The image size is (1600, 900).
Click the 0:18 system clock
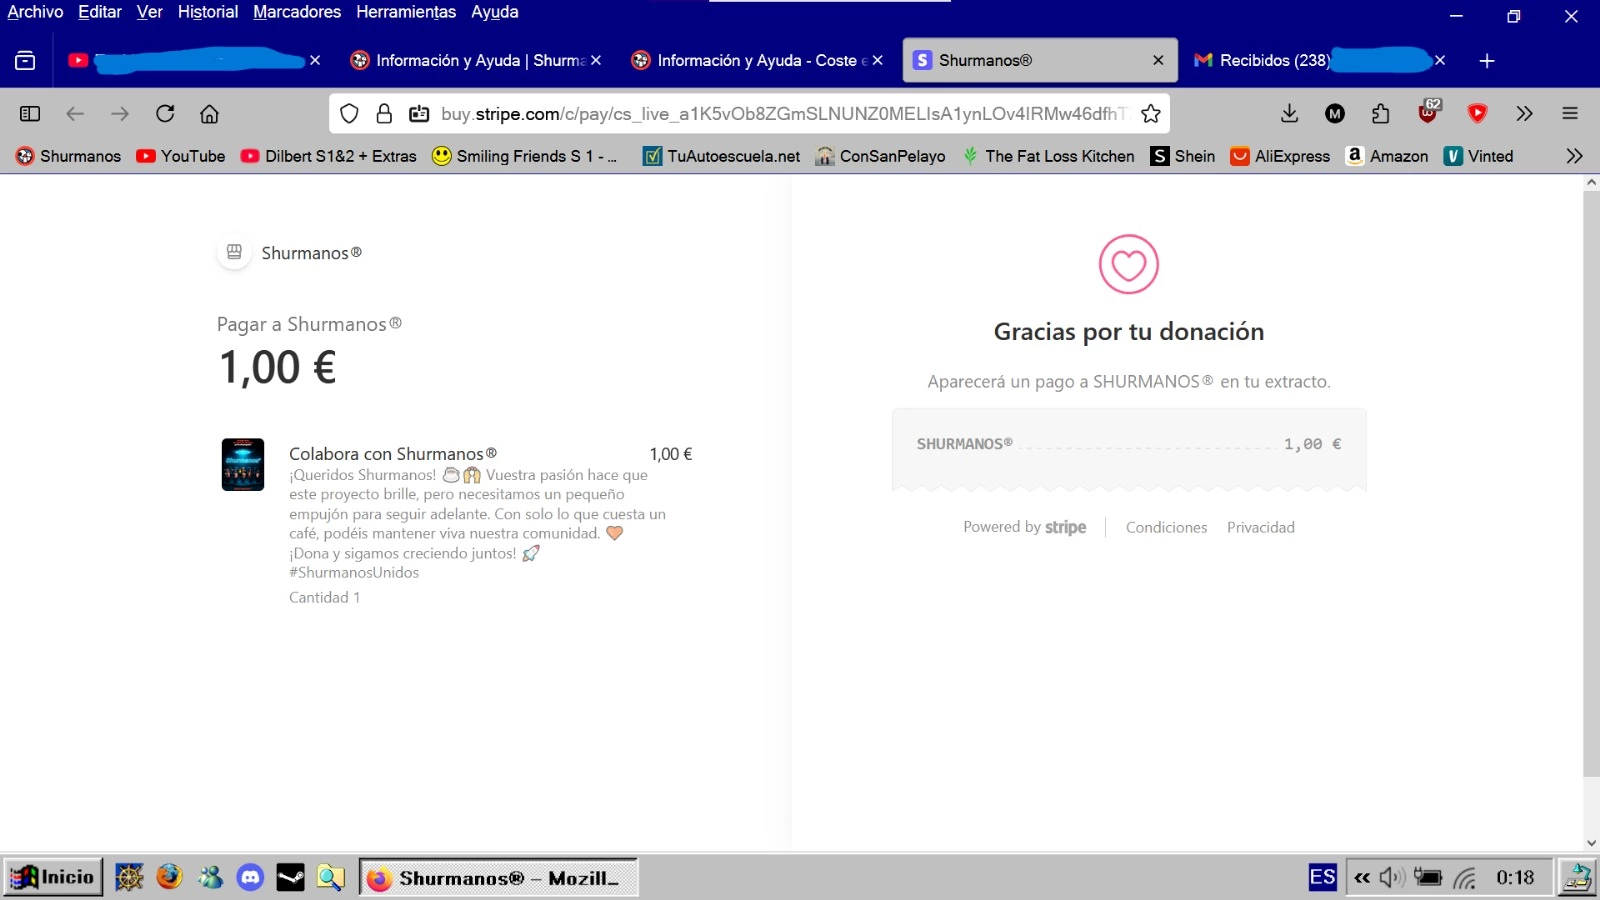pyautogui.click(x=1515, y=877)
